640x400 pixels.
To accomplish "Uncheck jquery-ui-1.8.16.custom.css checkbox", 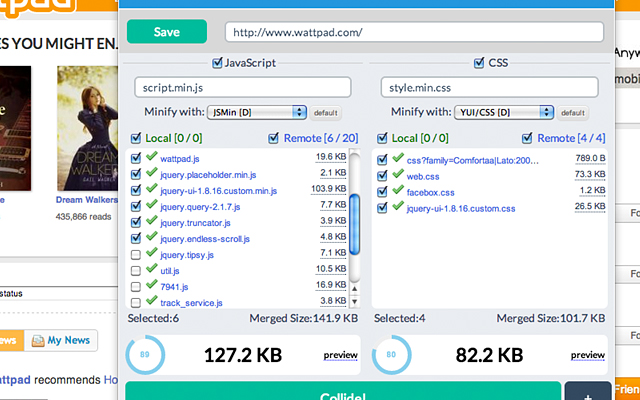I will pyautogui.click(x=382, y=208).
